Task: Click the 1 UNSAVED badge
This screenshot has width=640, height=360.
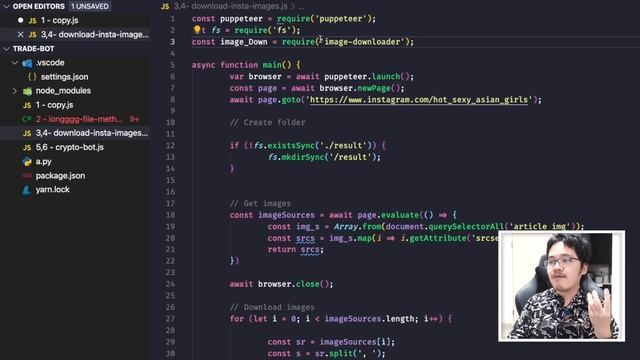Action: [90, 6]
